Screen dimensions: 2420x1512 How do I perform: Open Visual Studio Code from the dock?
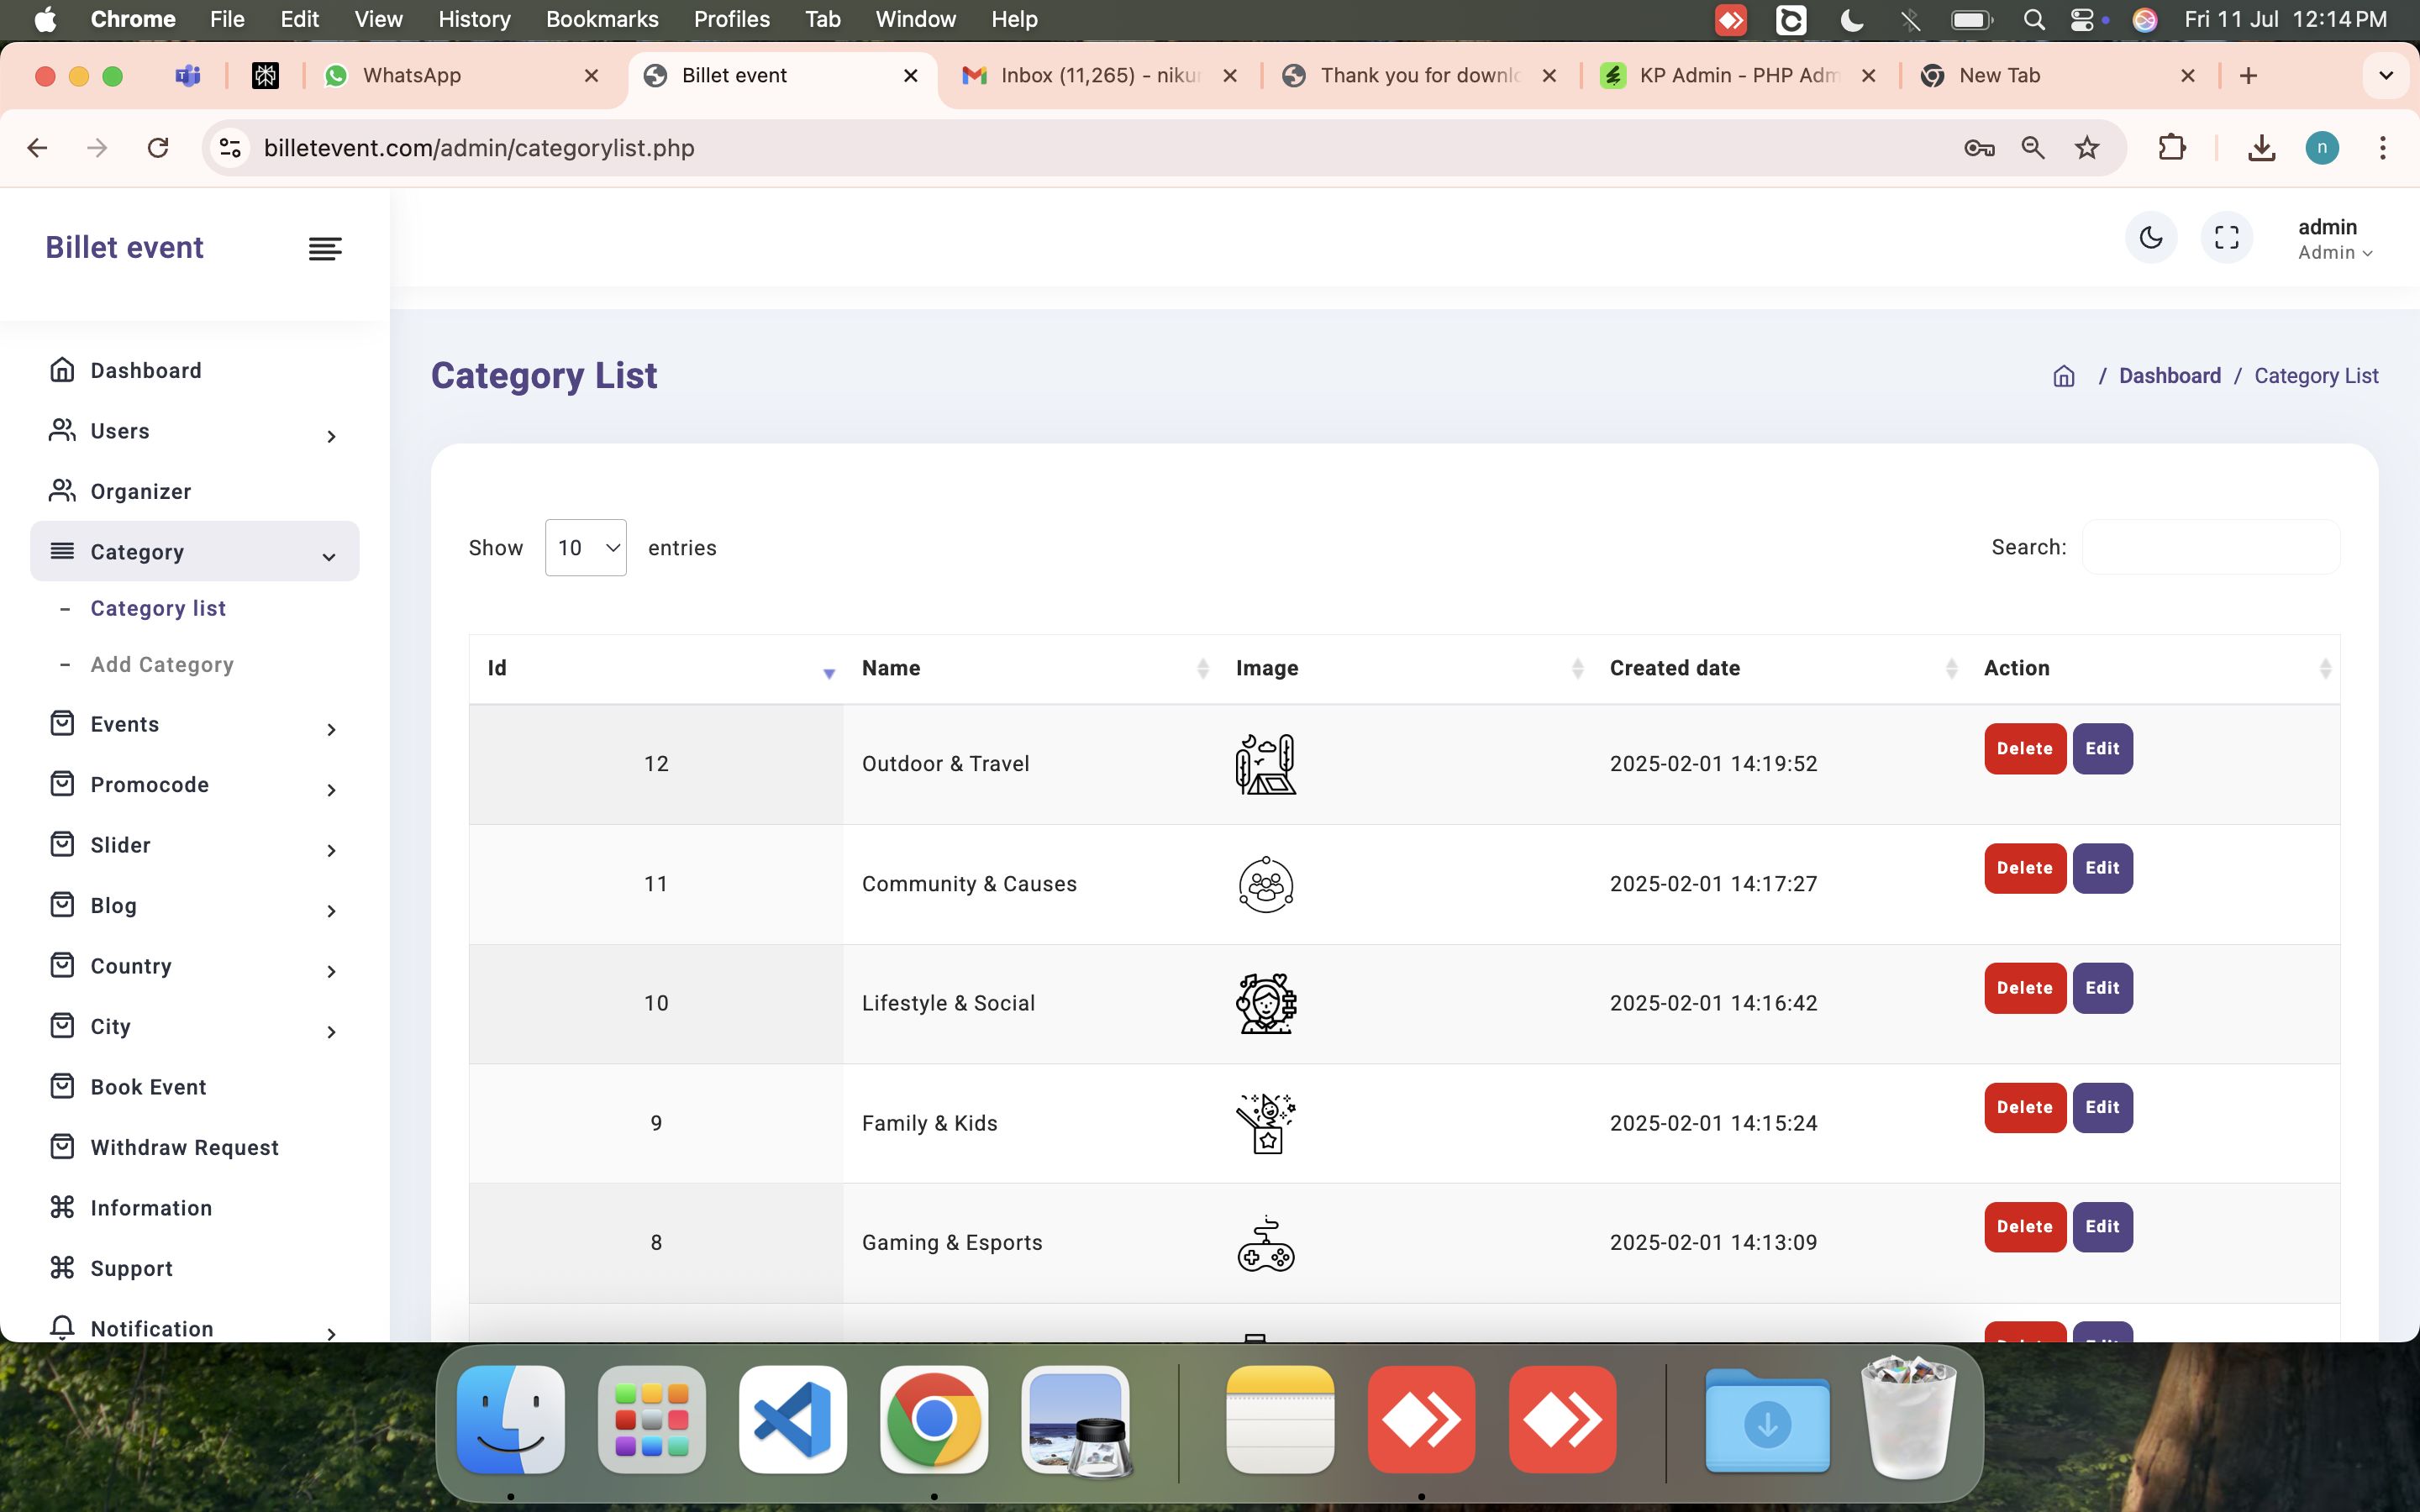[792, 1419]
